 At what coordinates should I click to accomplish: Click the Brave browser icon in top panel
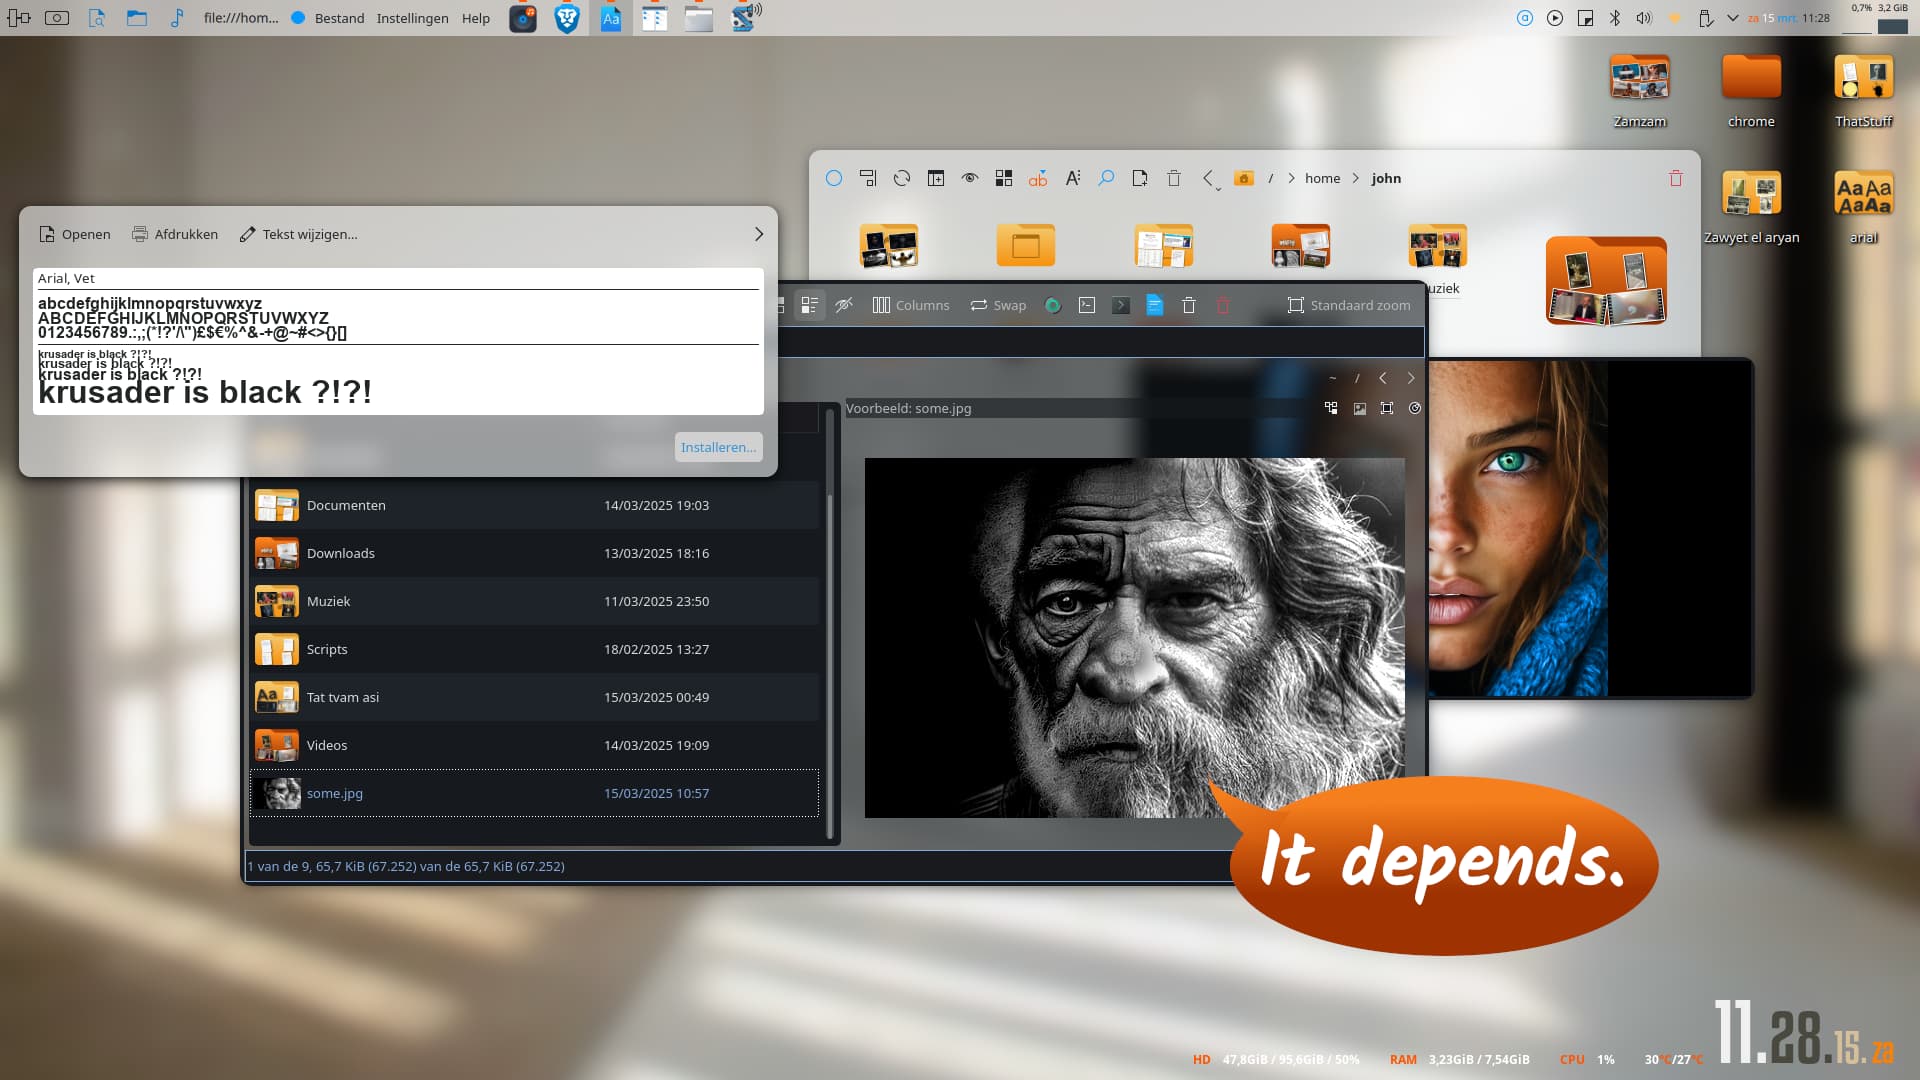(567, 18)
